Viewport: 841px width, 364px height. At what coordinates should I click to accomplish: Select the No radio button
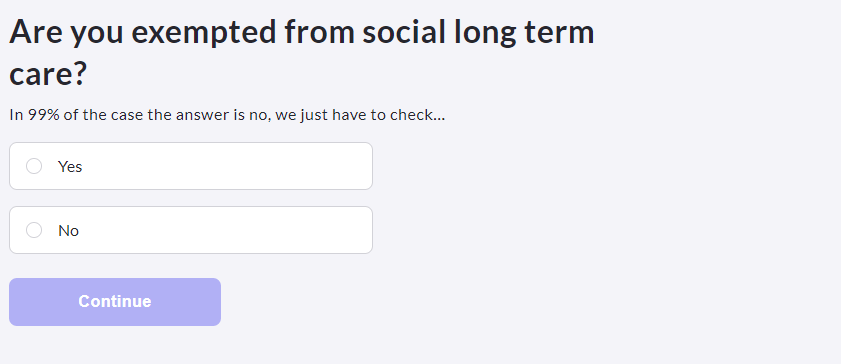pyautogui.click(x=34, y=230)
